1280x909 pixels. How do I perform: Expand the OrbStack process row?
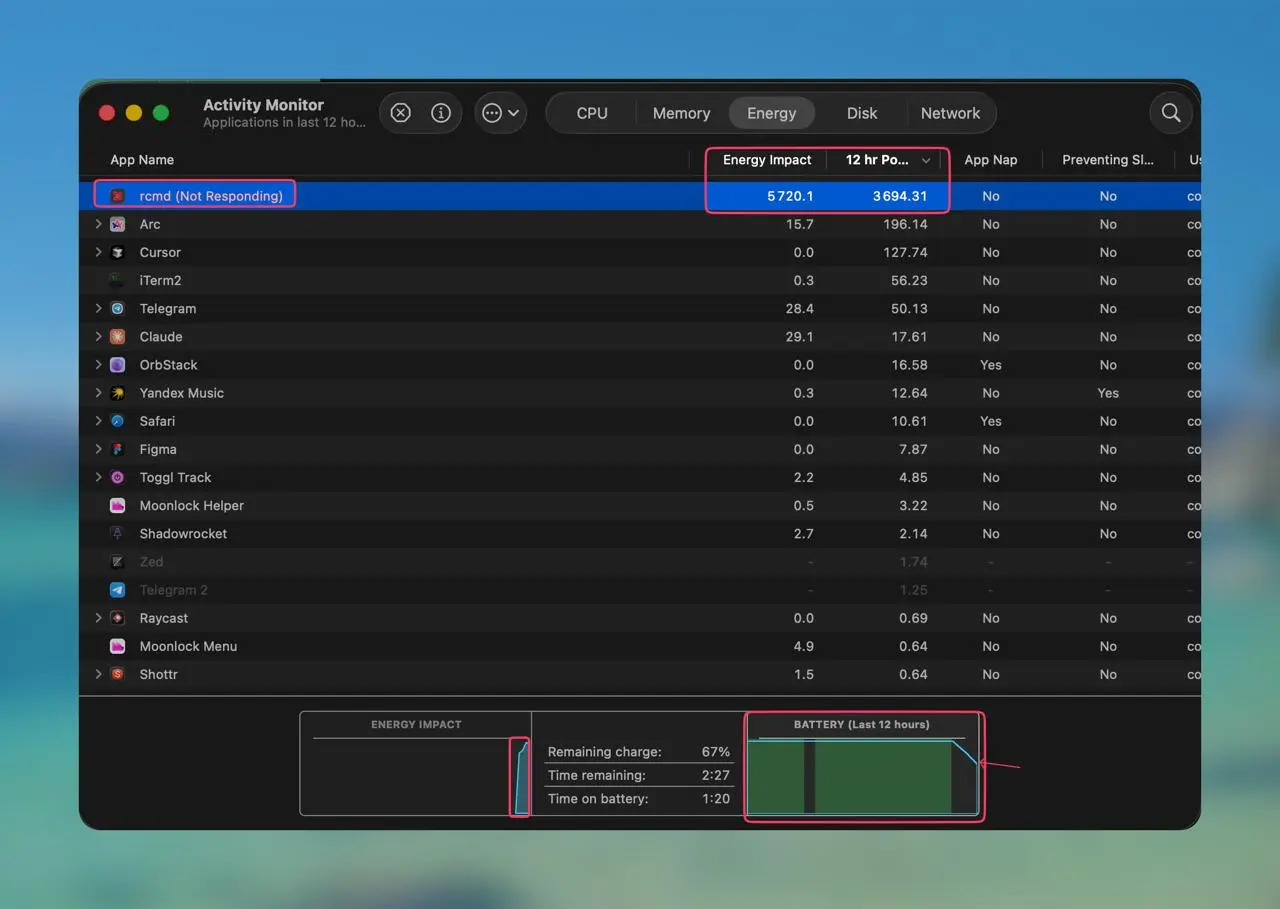[98, 364]
